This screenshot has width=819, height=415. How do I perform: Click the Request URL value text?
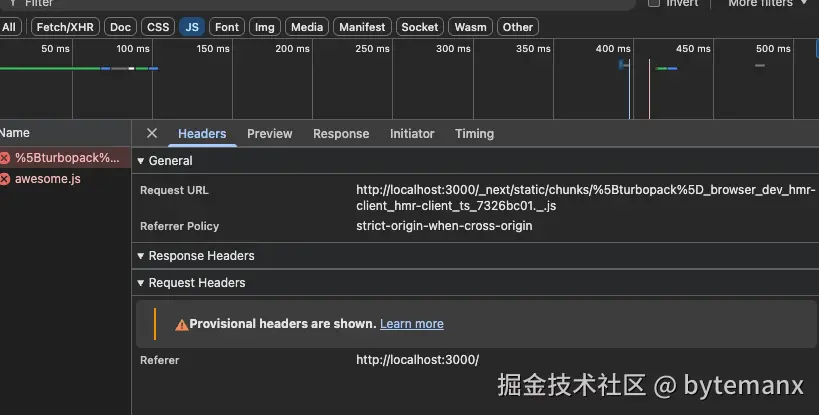(x=586, y=198)
